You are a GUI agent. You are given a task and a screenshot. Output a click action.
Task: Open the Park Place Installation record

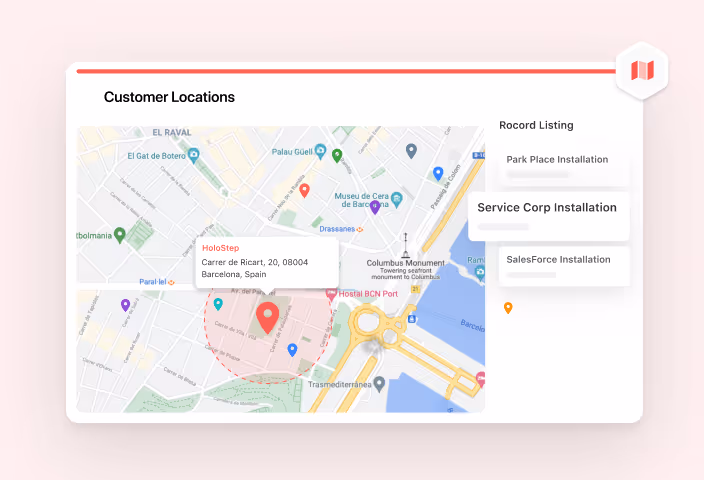point(563,167)
